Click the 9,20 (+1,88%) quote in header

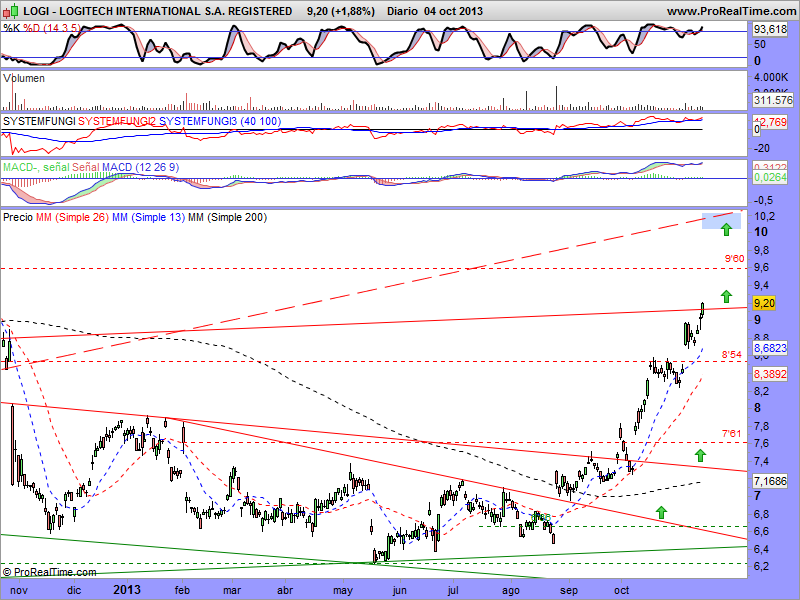341,11
